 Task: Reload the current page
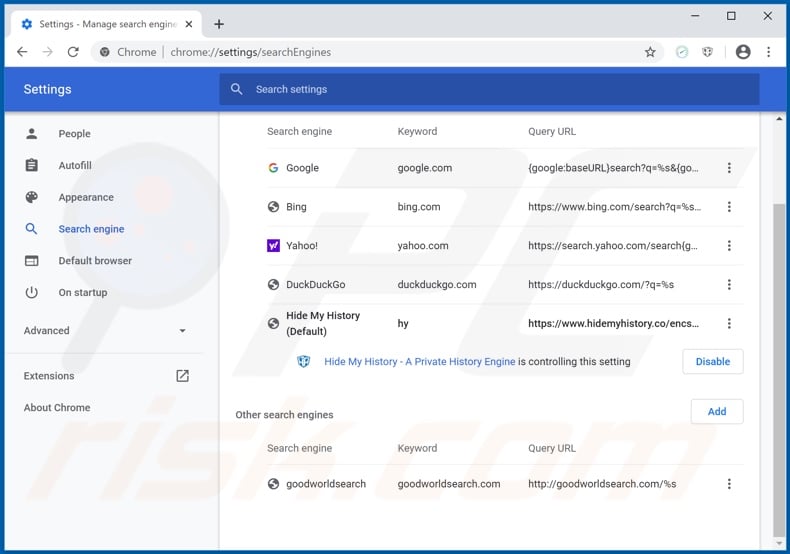[x=74, y=52]
